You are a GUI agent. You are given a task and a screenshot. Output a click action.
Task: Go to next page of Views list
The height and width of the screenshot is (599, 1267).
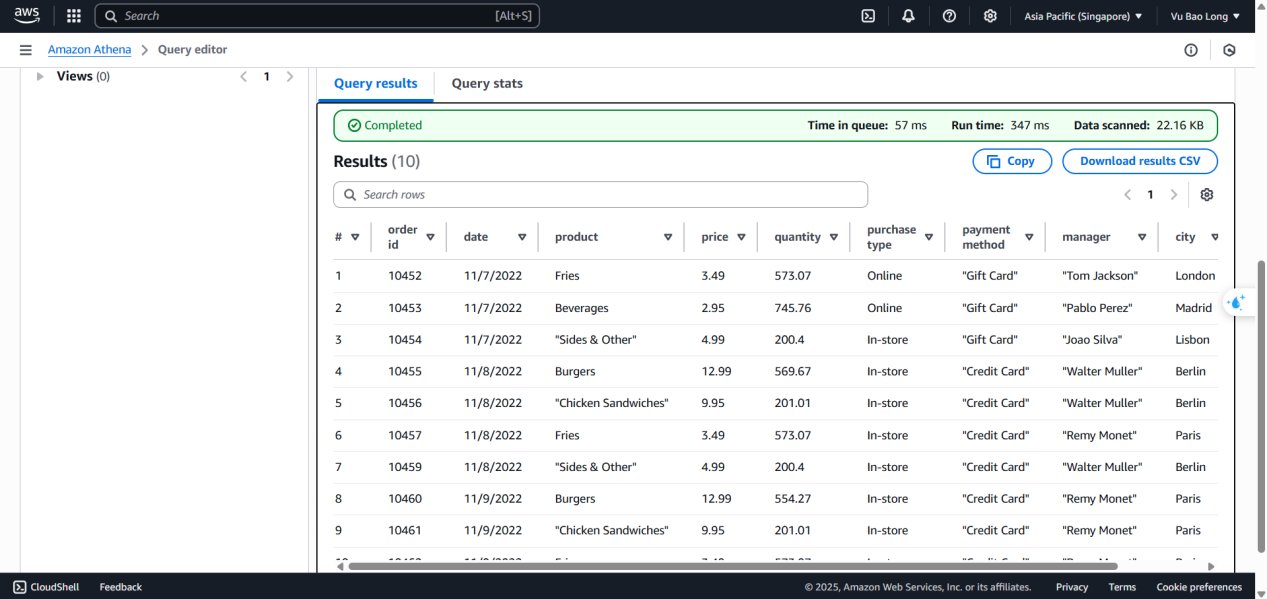point(290,76)
